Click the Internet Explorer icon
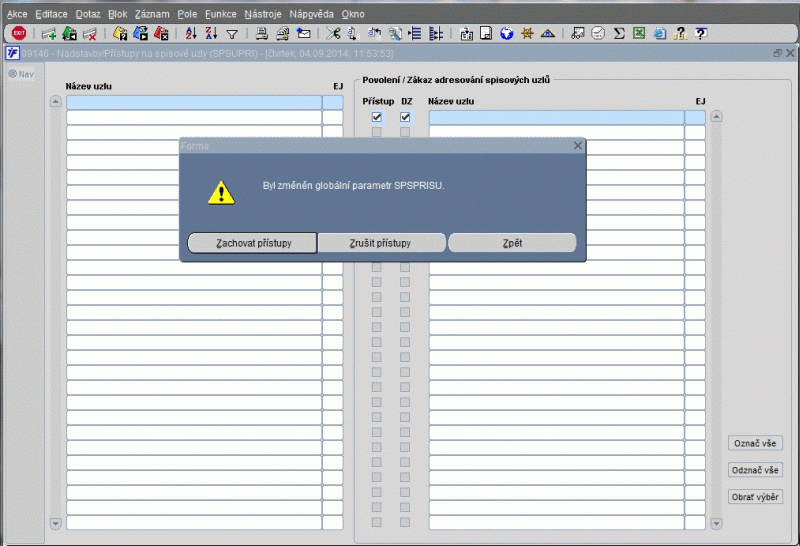Image resolution: width=800 pixels, height=546 pixels. [x=660, y=34]
